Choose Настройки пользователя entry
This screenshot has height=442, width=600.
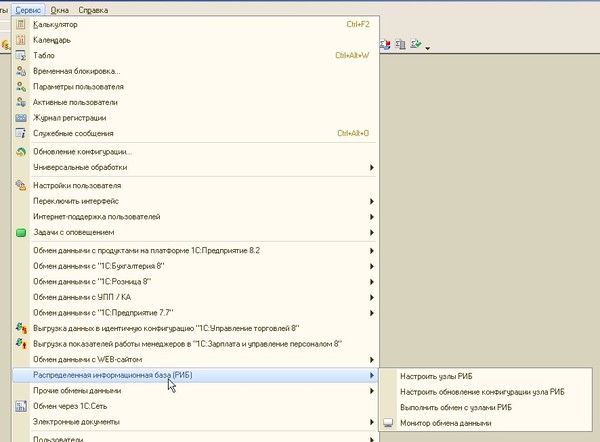pos(195,186)
